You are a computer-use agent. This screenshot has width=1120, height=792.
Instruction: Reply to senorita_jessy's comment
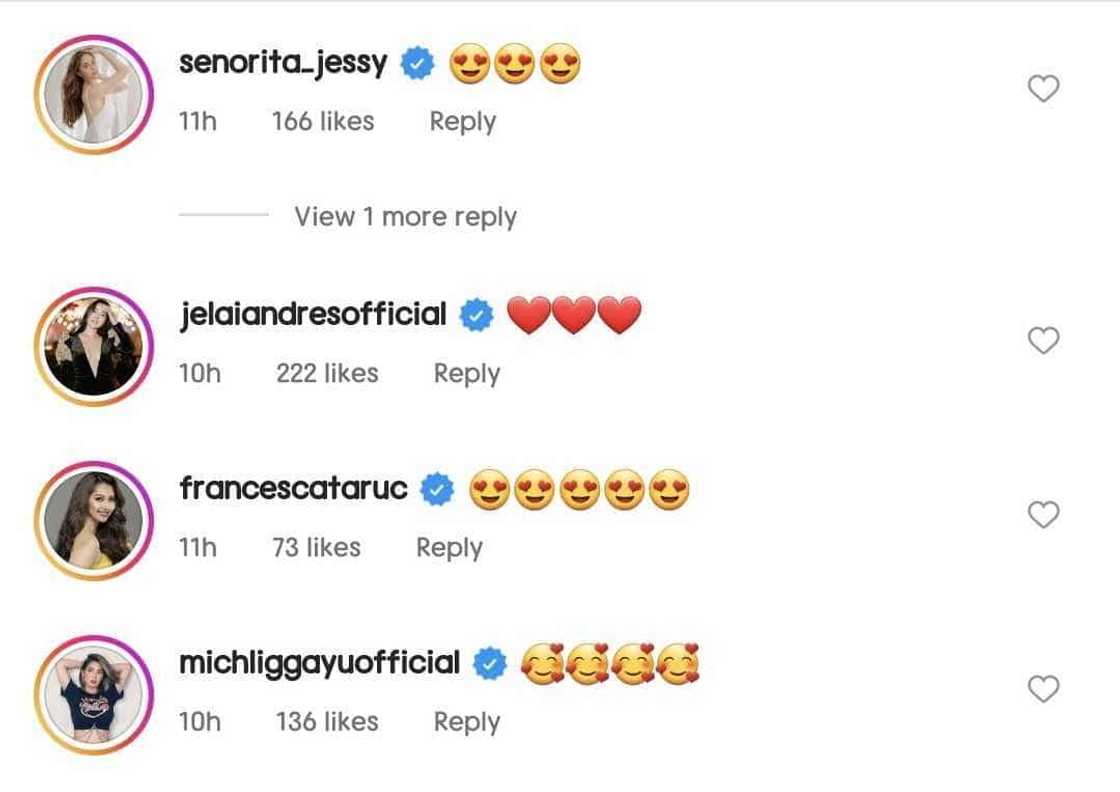point(462,122)
